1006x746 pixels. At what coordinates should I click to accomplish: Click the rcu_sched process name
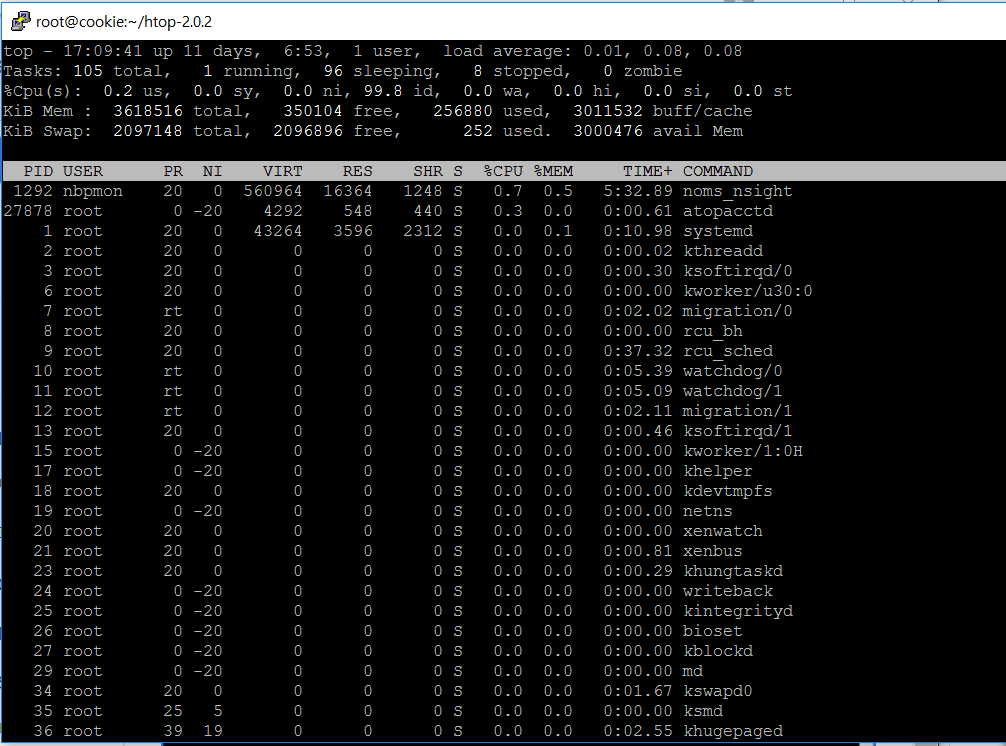727,351
